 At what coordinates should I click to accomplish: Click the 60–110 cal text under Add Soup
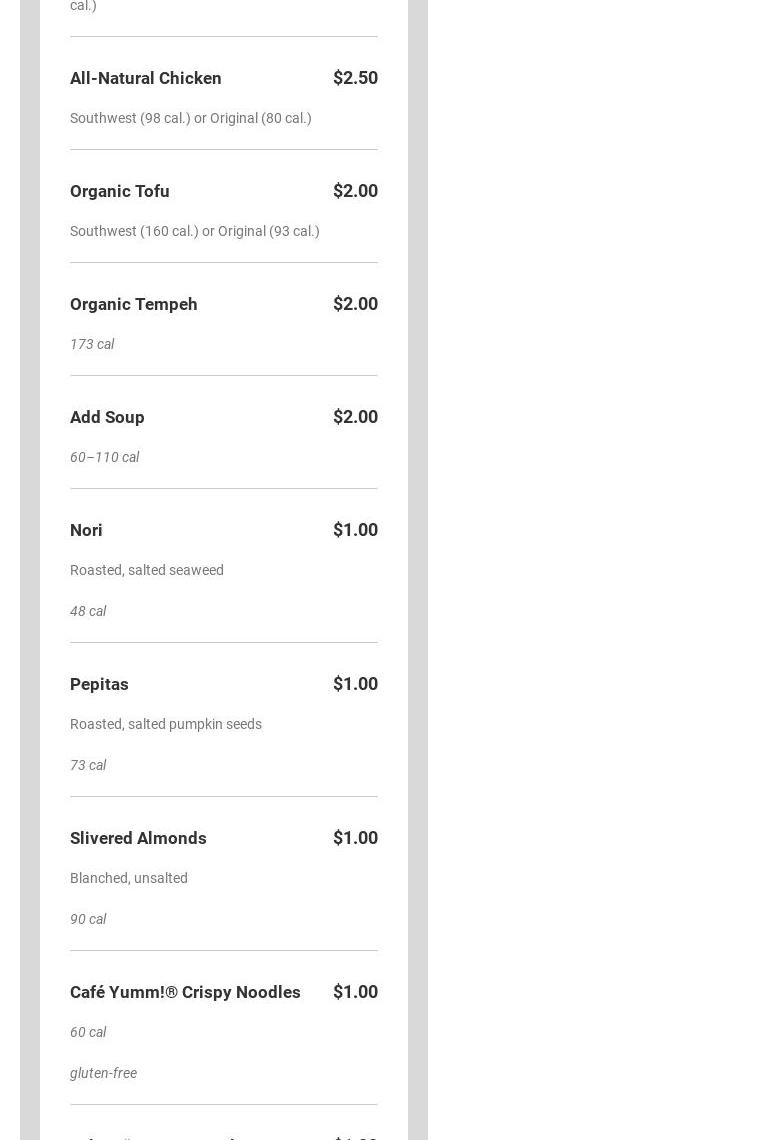(105, 457)
